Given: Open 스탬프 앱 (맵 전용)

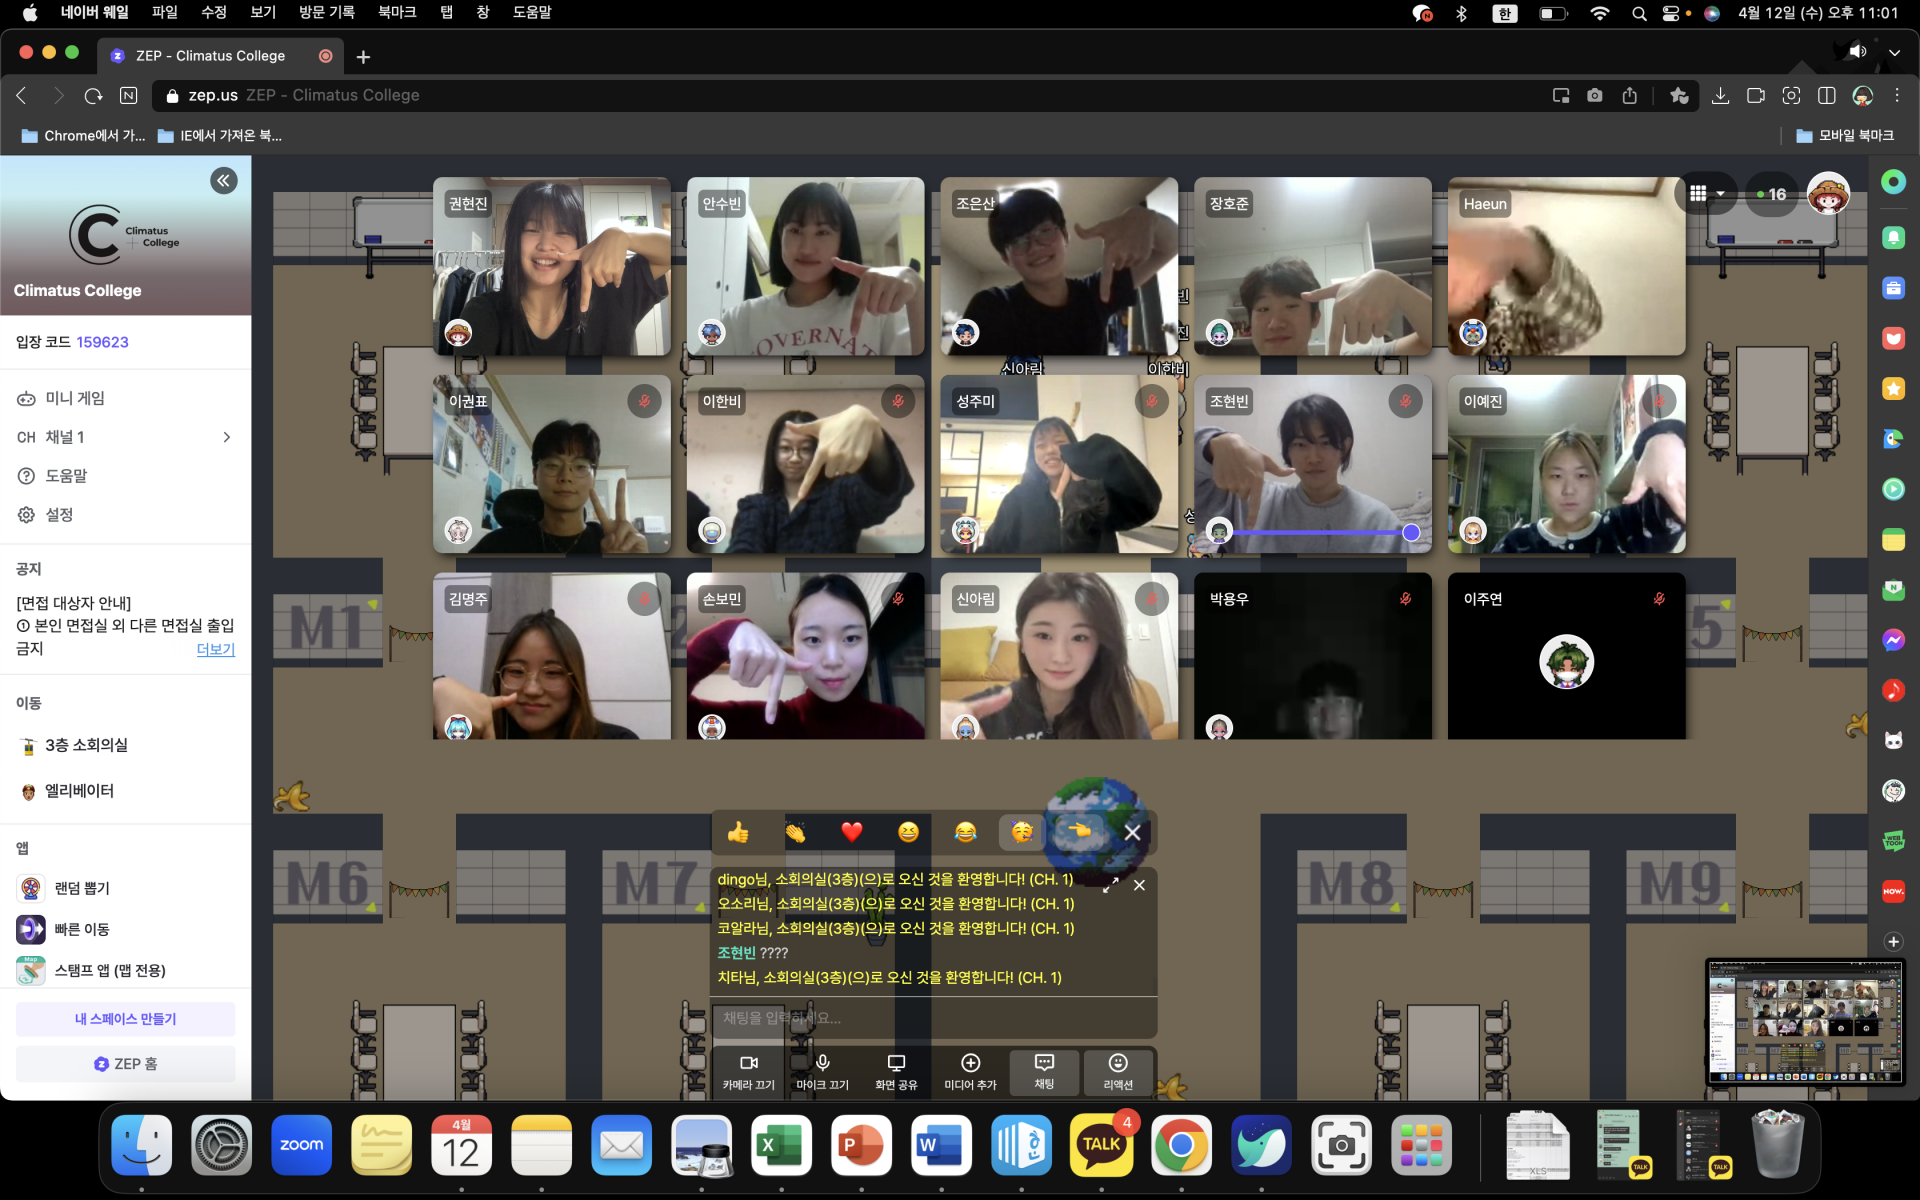Looking at the screenshot, I should click(x=125, y=970).
